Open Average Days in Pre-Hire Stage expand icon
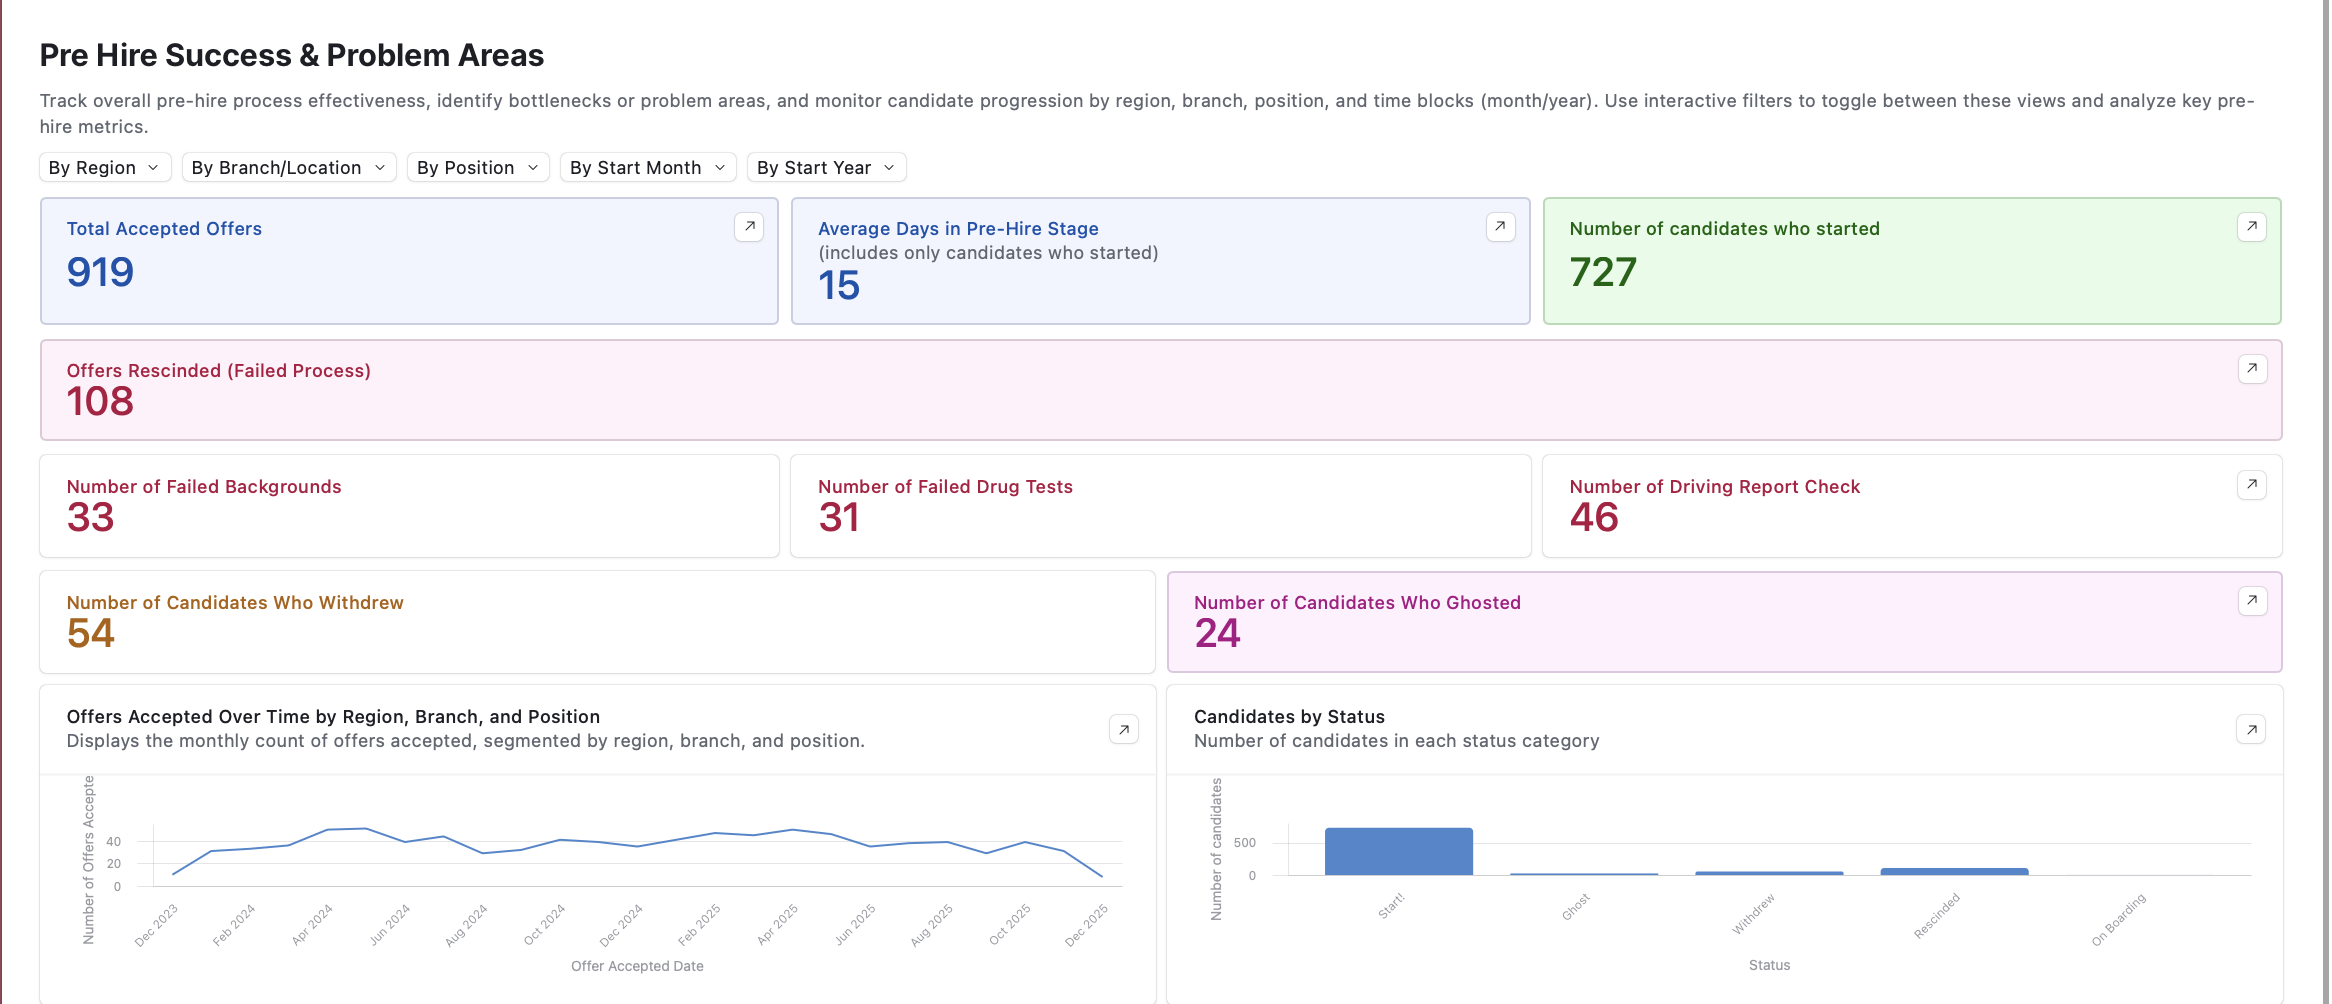 (1500, 227)
